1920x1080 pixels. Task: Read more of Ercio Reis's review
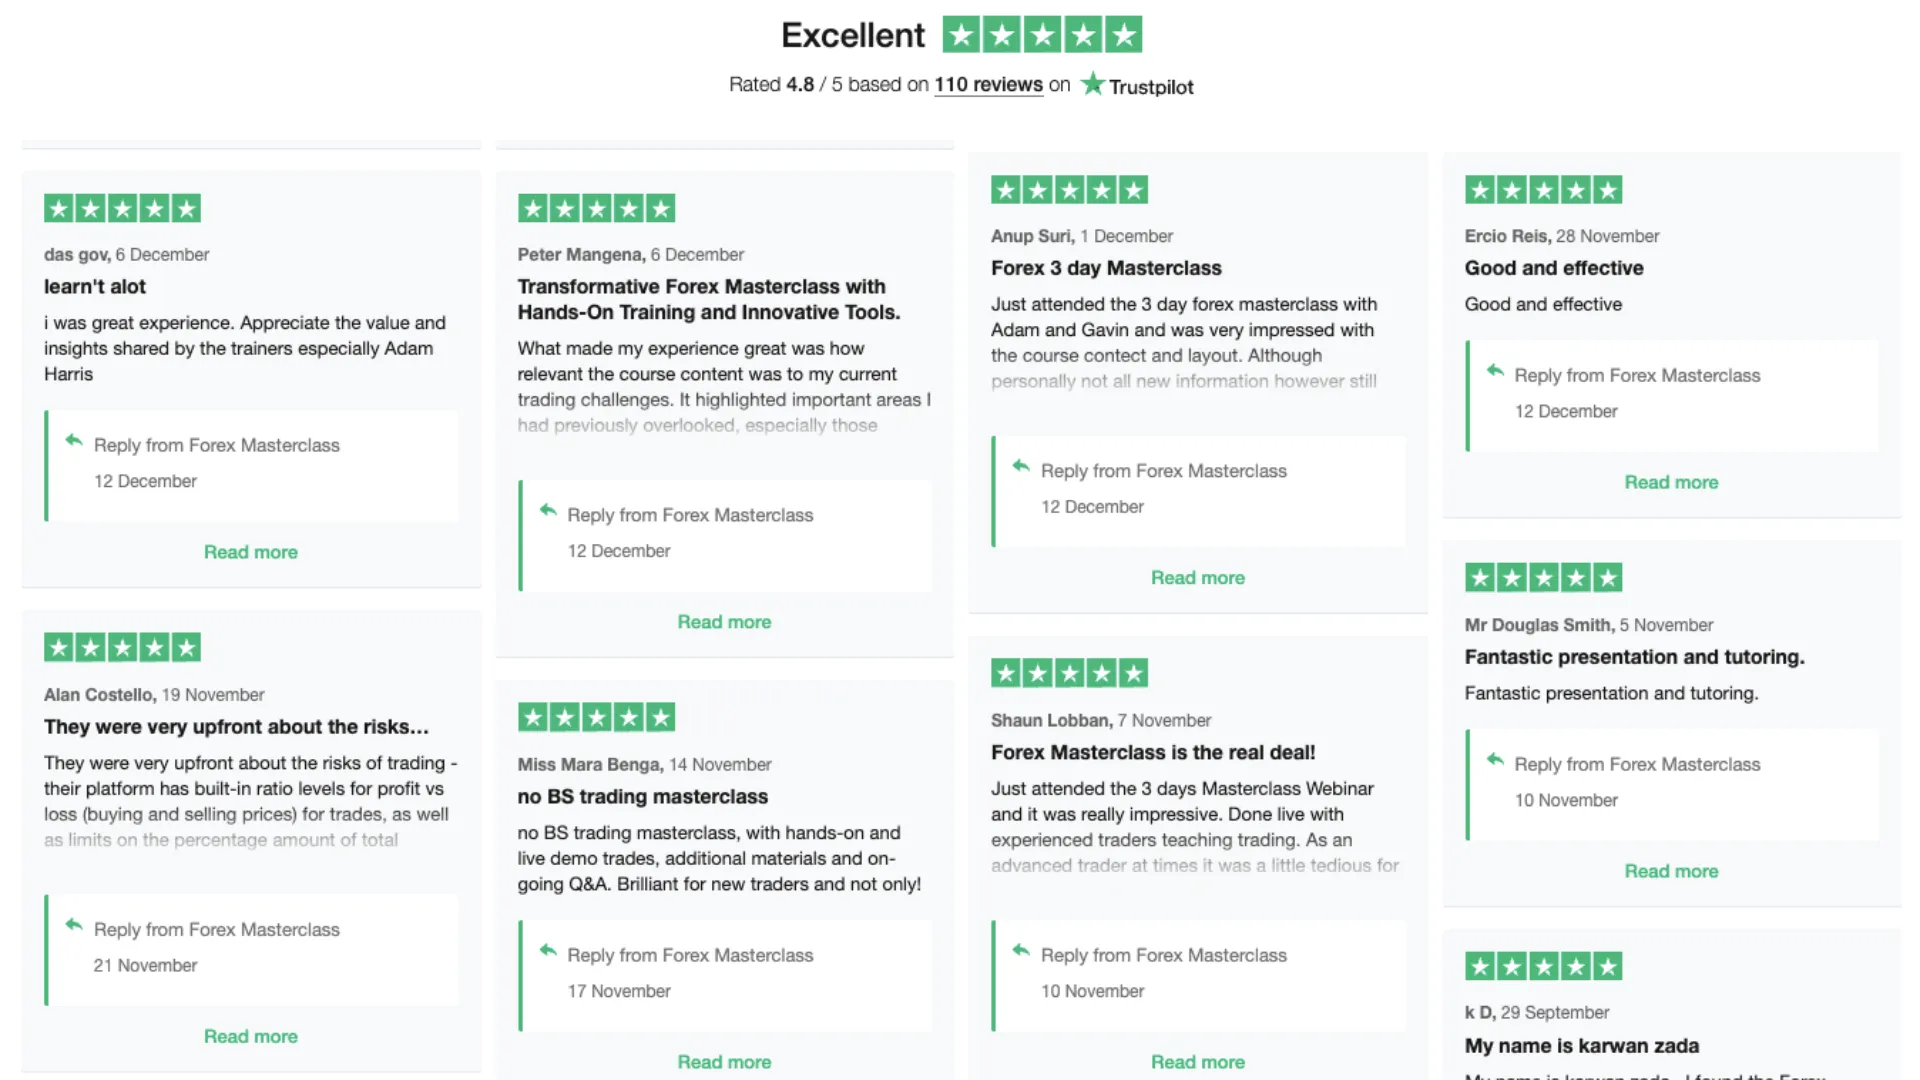point(1671,482)
